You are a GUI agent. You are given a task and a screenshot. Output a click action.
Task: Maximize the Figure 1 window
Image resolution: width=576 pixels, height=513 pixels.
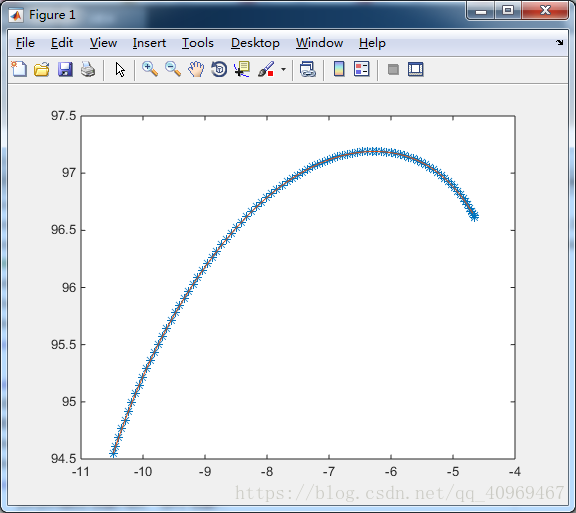(x=508, y=10)
